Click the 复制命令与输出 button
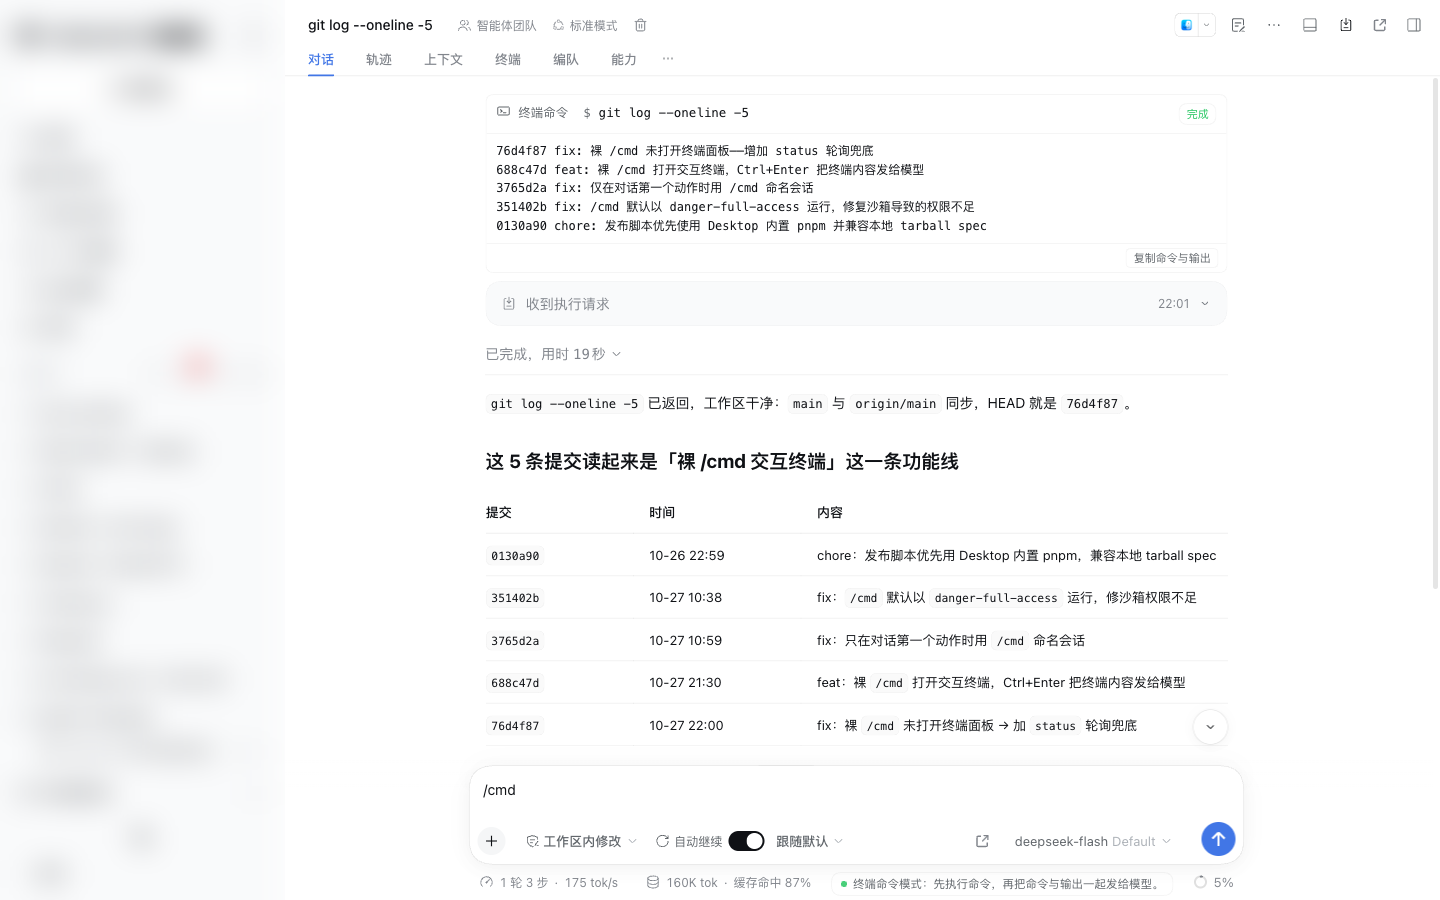 pos(1172,258)
